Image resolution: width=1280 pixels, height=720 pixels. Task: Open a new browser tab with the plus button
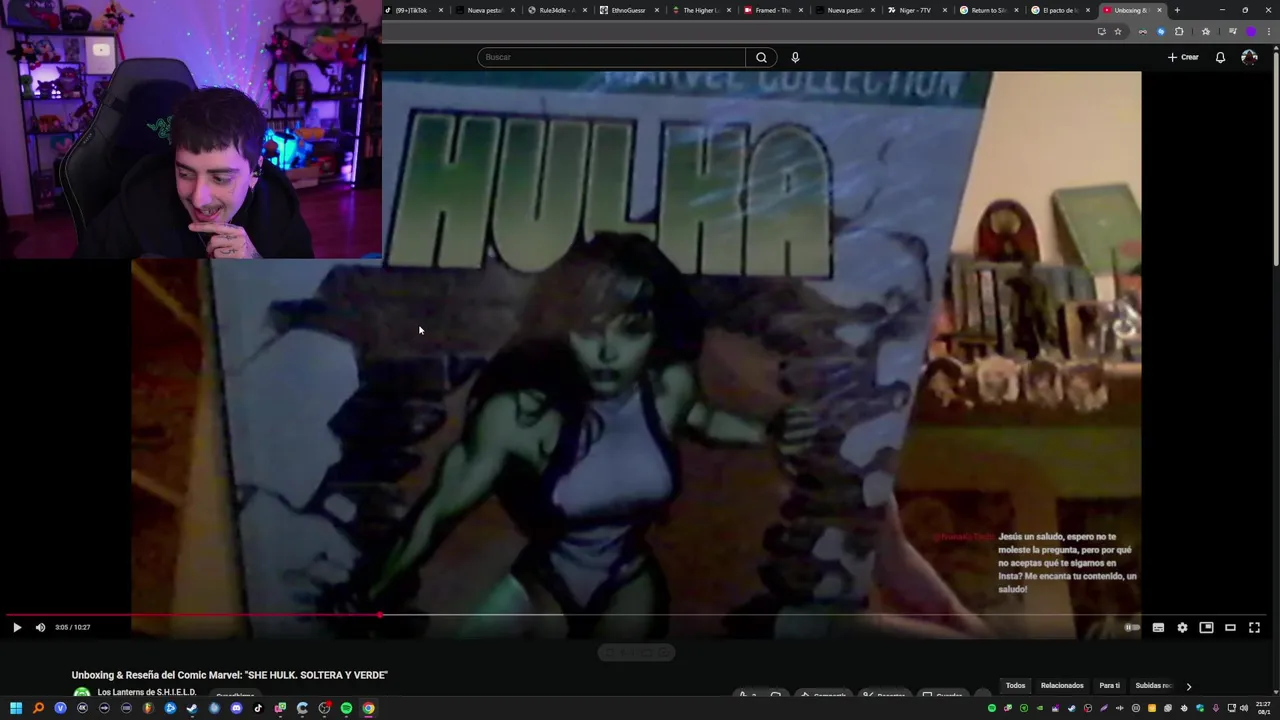tap(1177, 10)
